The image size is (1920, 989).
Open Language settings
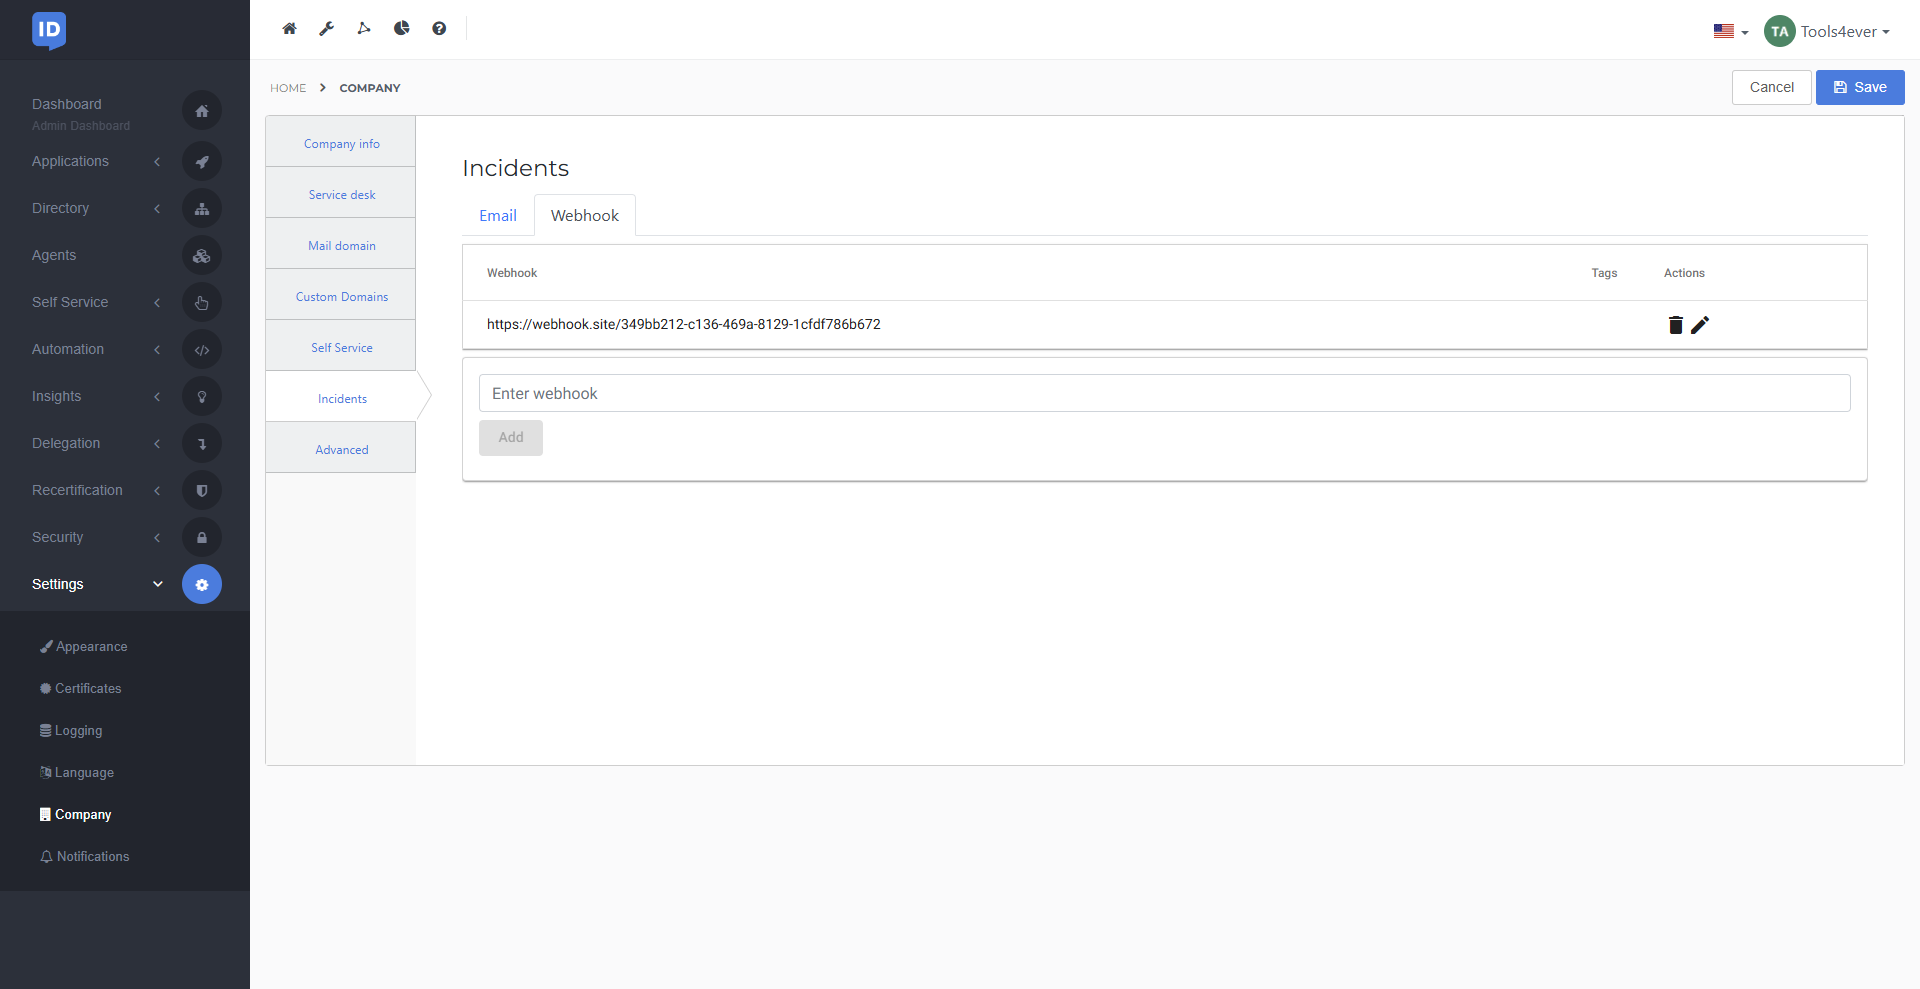tap(77, 772)
